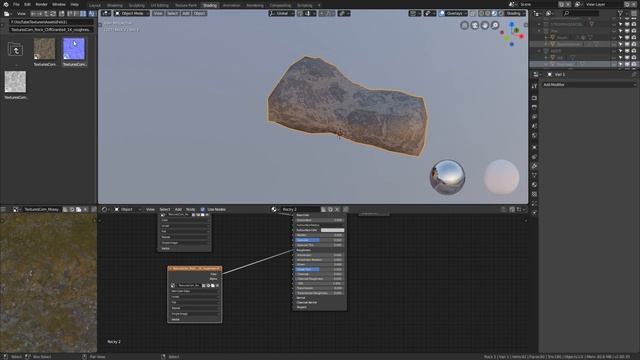Switch to the UV Editing workspace tab
This screenshot has height=360, width=640.
159,5
